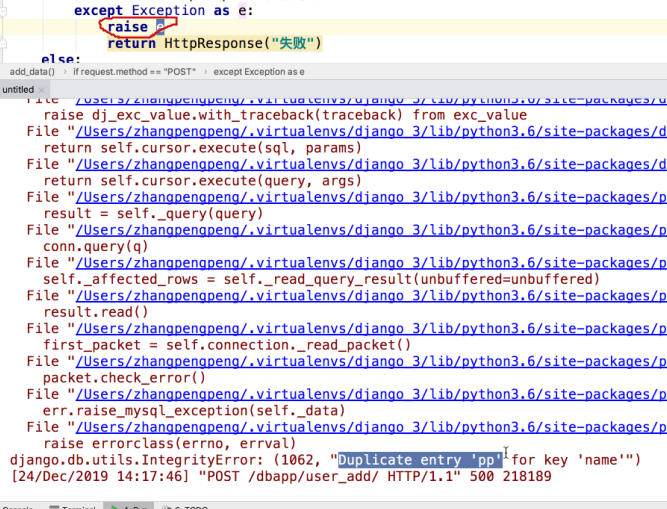Click the 'except Exception as e:' code line
This screenshot has width=667, height=509.
point(164,10)
